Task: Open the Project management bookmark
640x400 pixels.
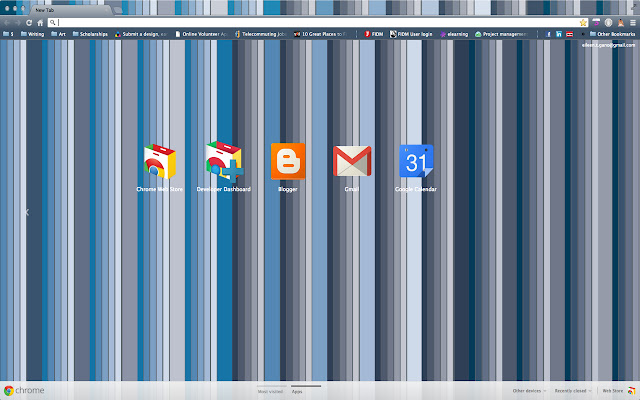Action: point(501,34)
